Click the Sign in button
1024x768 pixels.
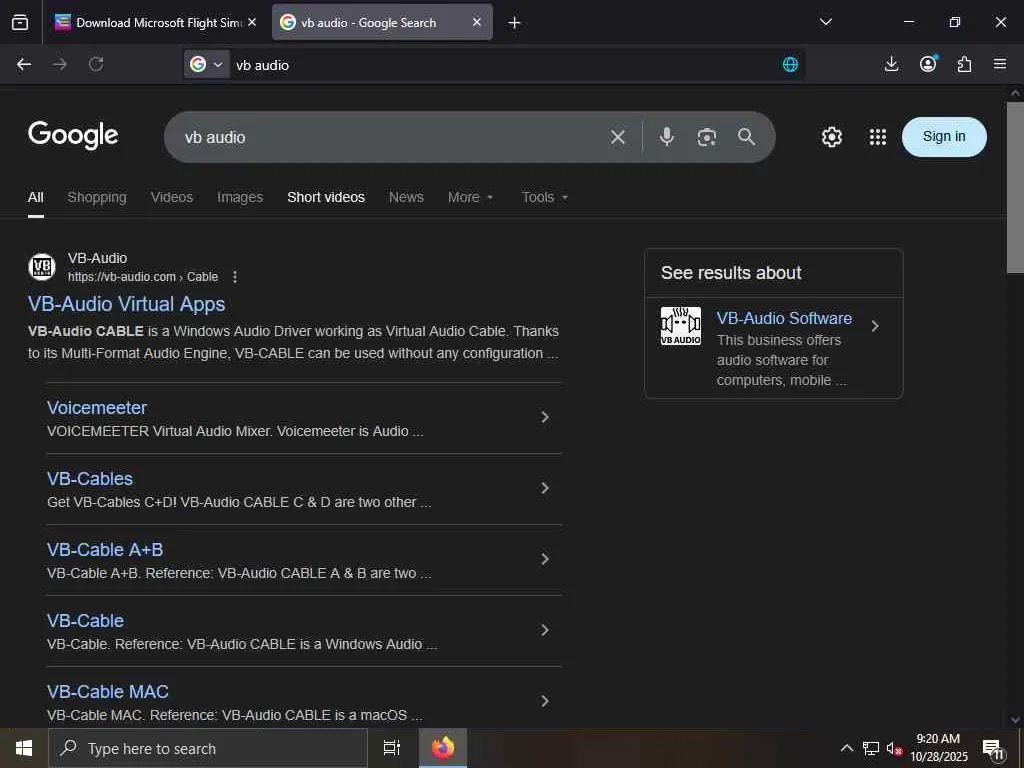(944, 136)
